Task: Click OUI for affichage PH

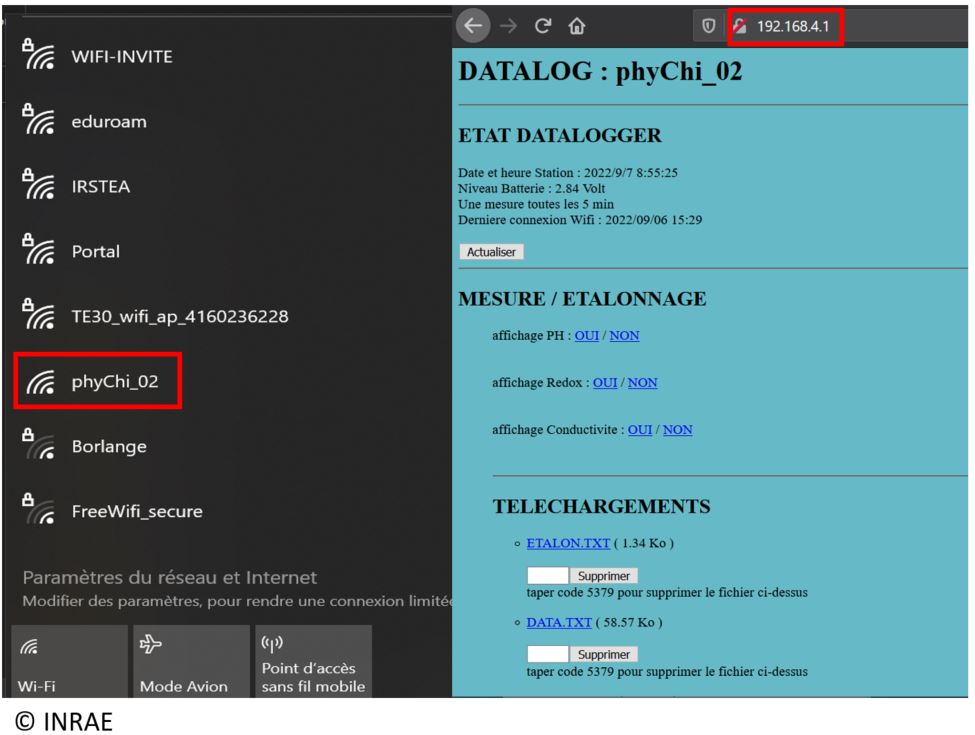Action: (587, 335)
